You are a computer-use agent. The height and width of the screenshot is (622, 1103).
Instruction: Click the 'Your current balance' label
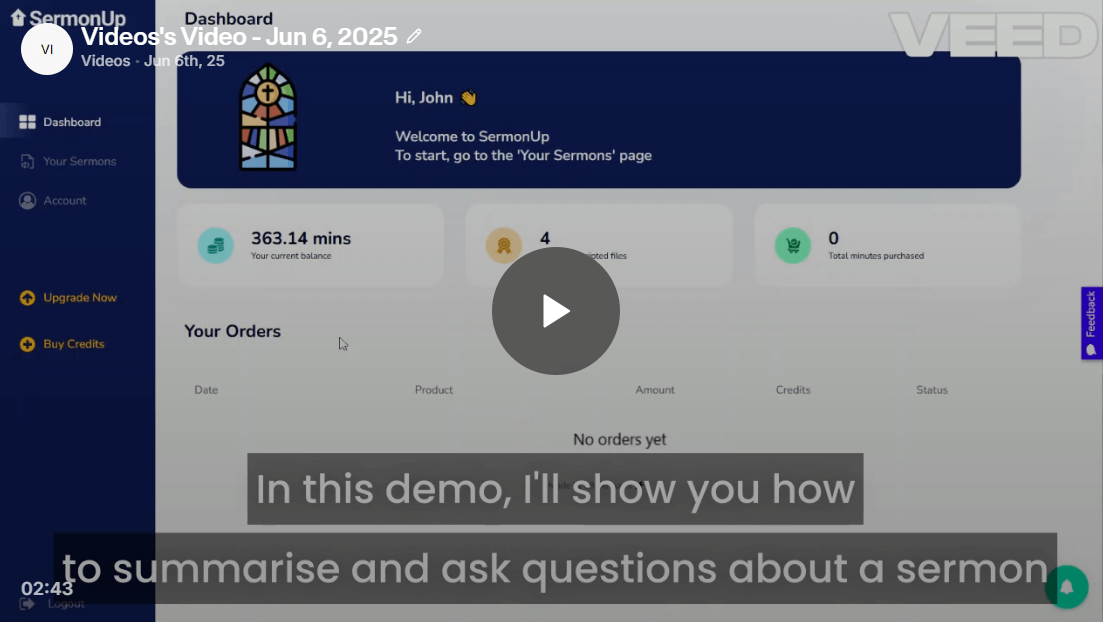[x=291, y=256]
